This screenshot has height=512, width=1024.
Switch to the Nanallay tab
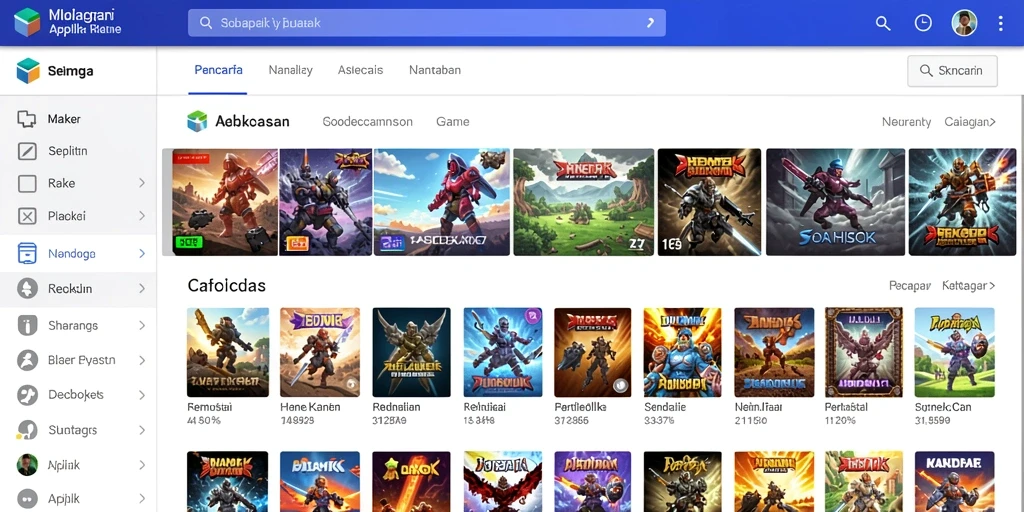pyautogui.click(x=291, y=70)
